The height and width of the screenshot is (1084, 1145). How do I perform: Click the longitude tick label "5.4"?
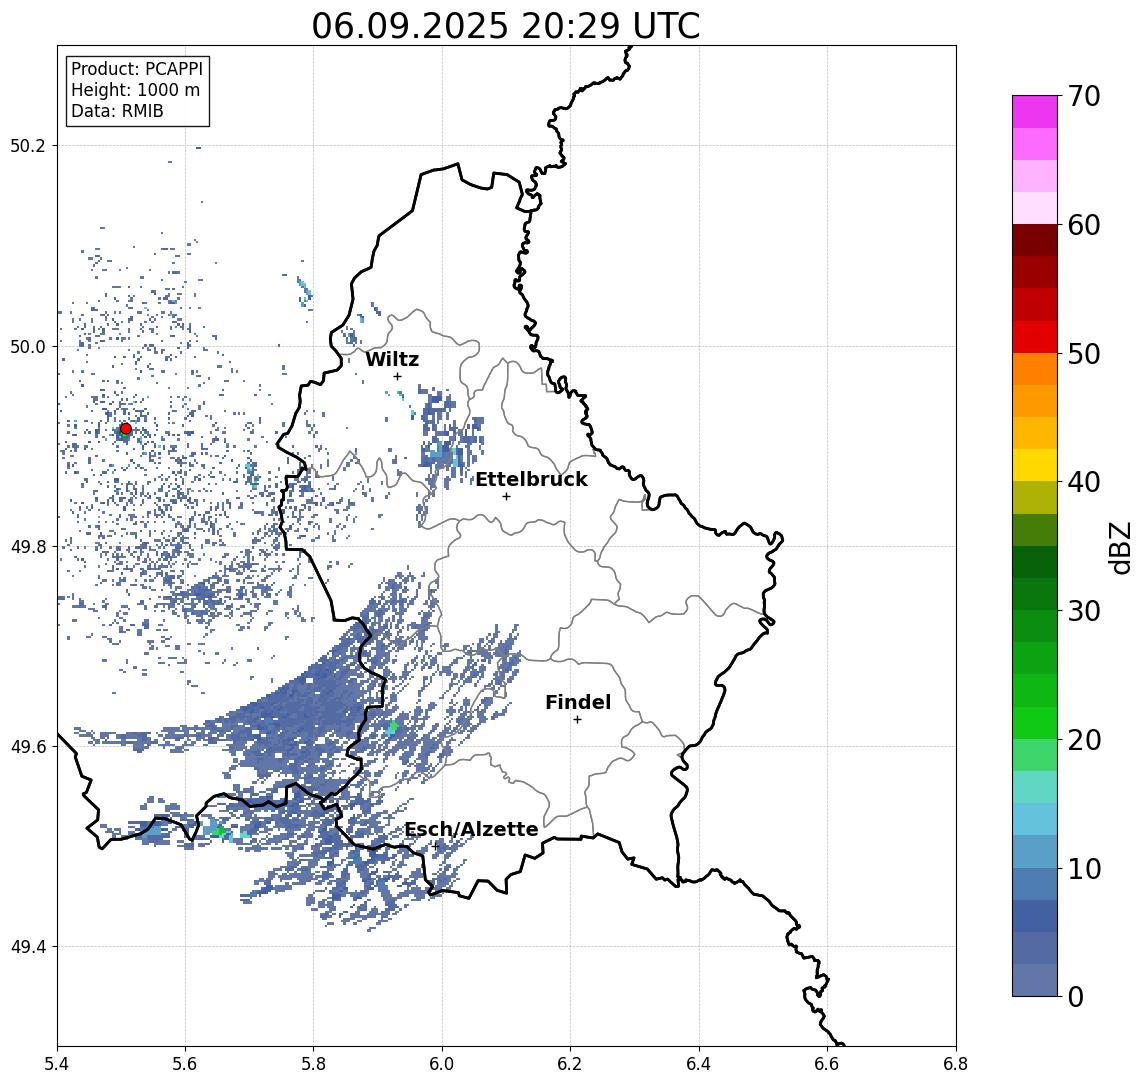58,1064
